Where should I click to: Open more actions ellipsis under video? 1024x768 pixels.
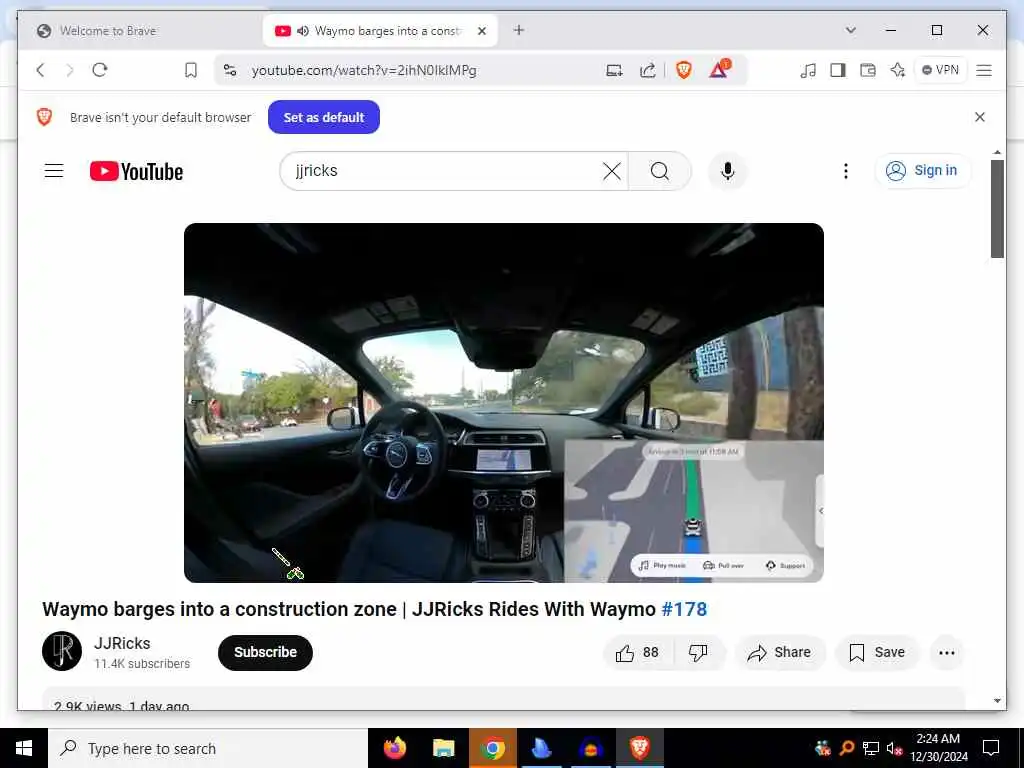point(946,652)
